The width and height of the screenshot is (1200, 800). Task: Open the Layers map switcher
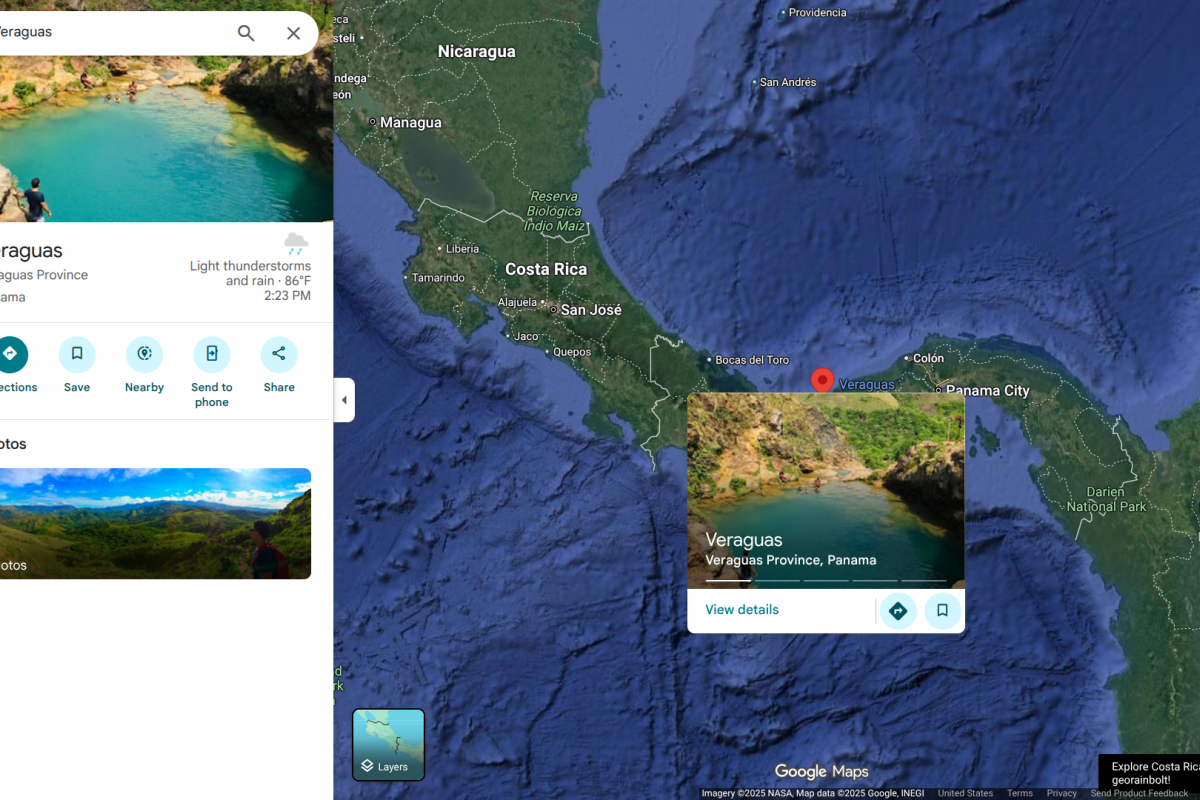point(388,744)
